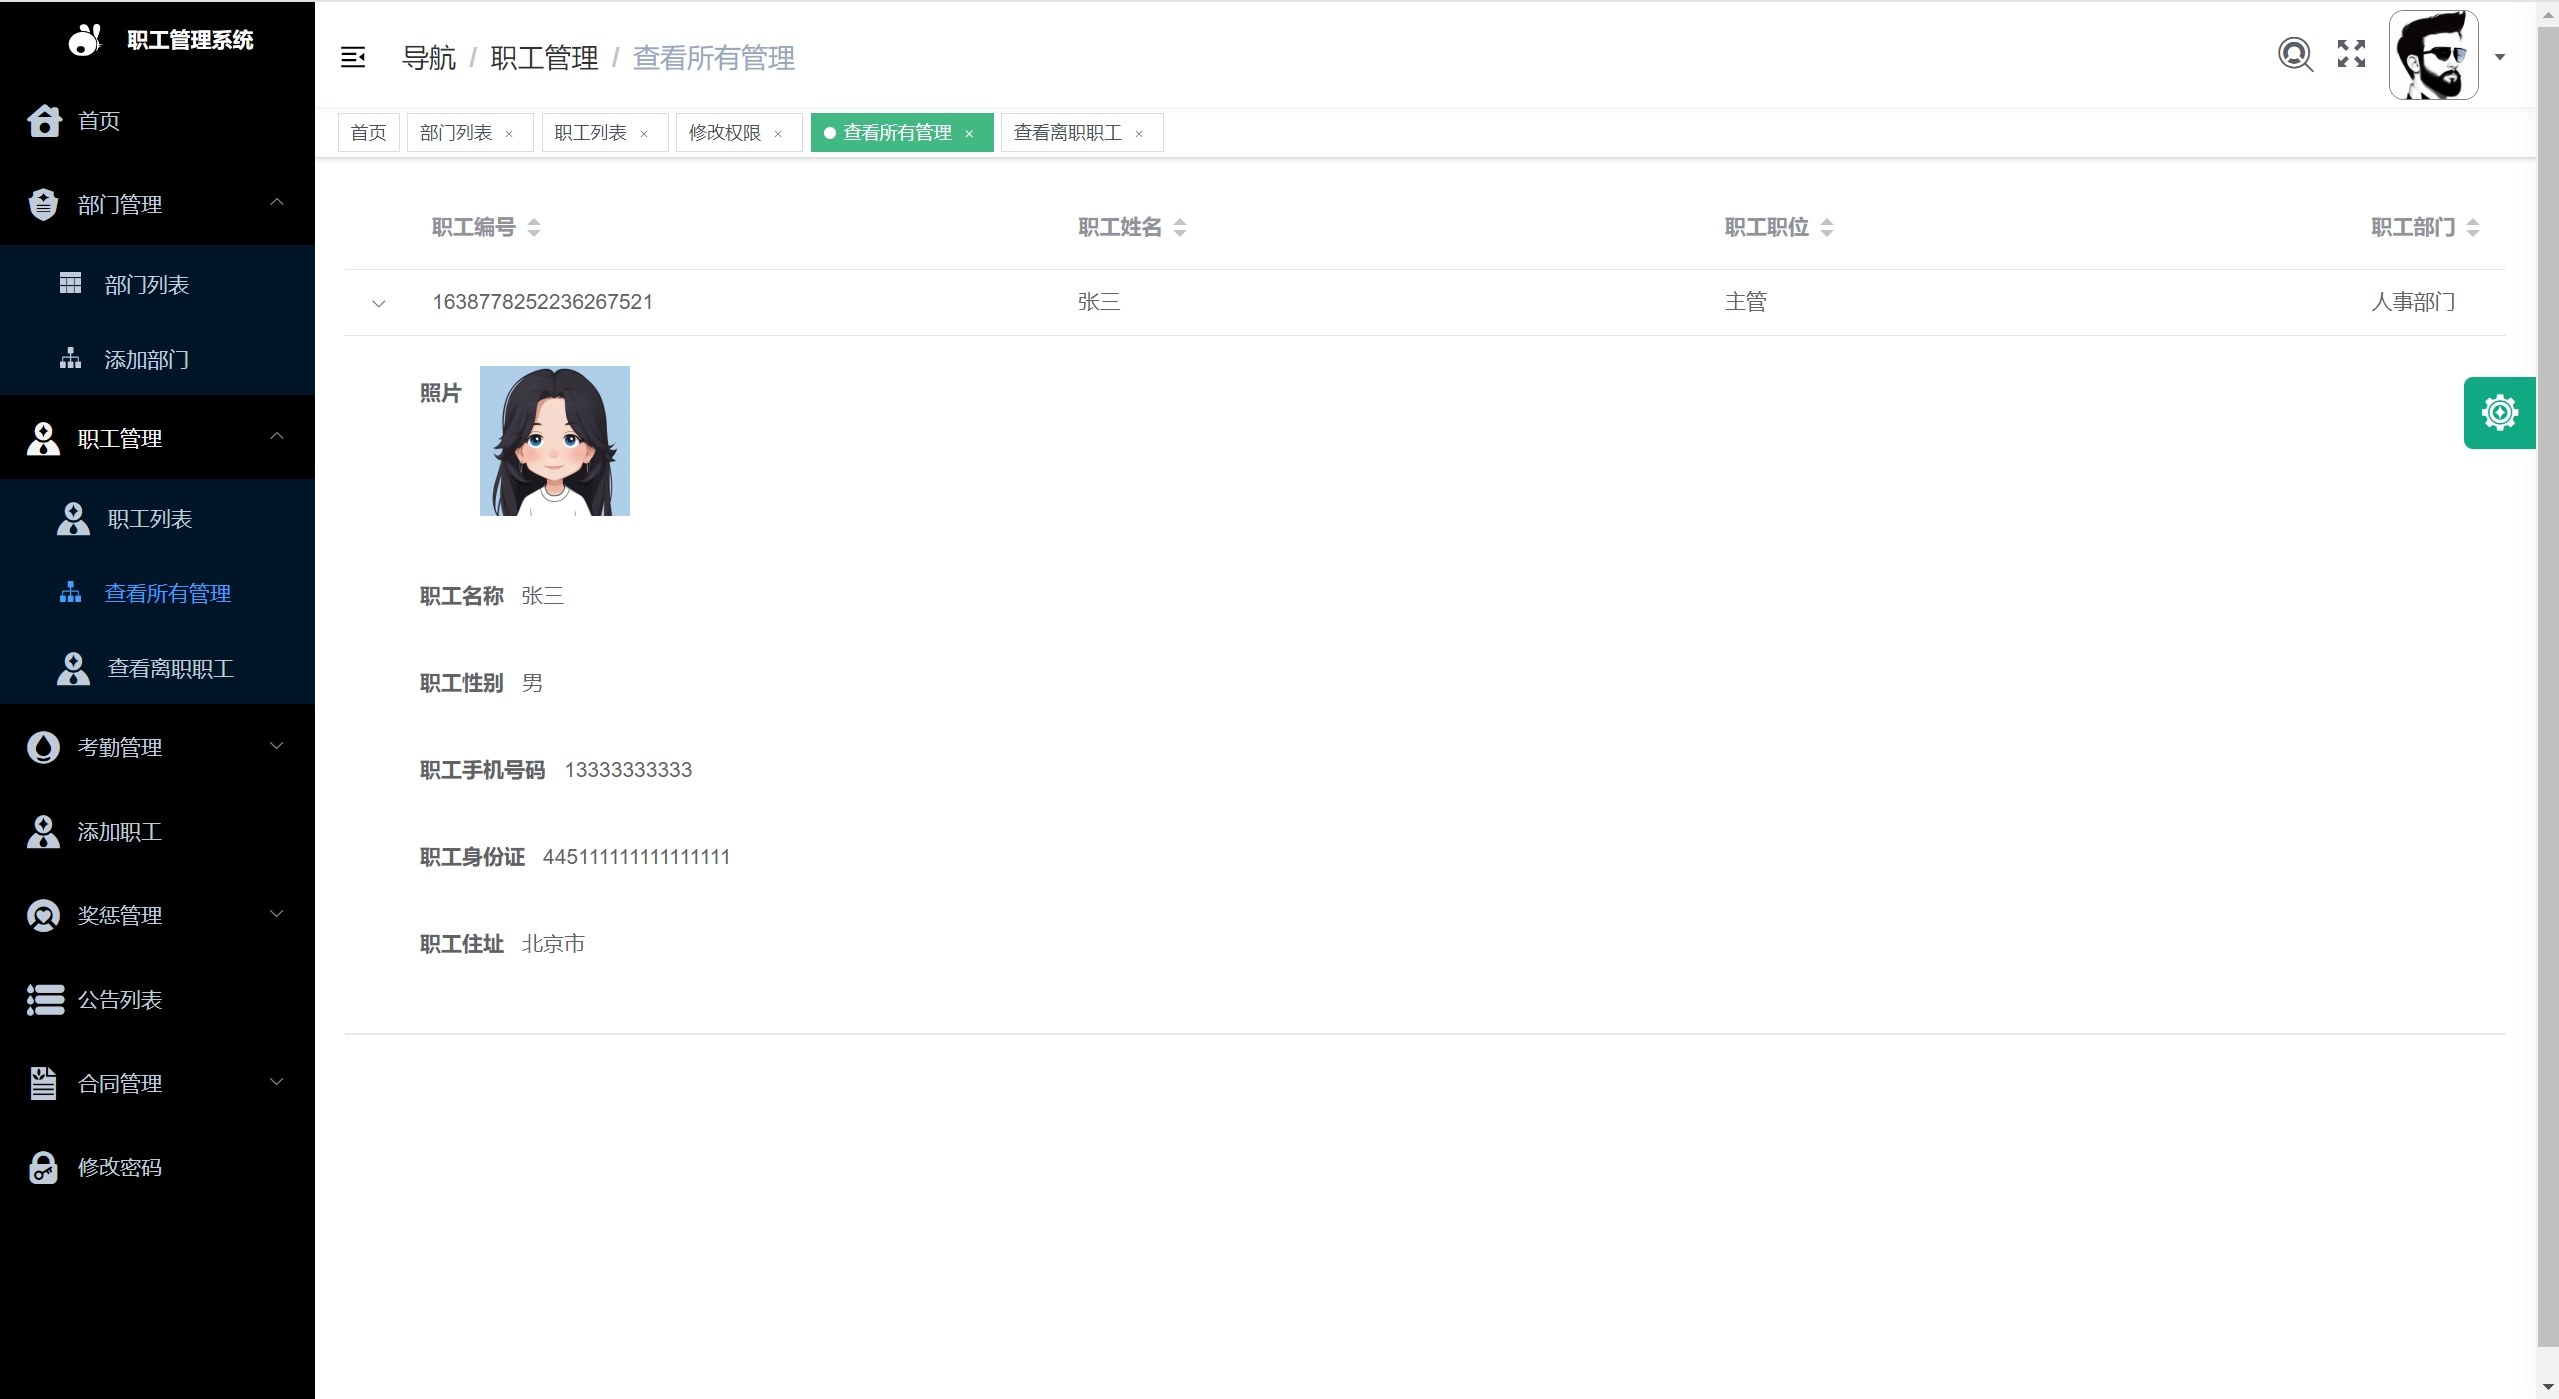Open the user avatar dropdown arrow
Image resolution: width=2559 pixels, height=1399 pixels.
pos(2500,57)
